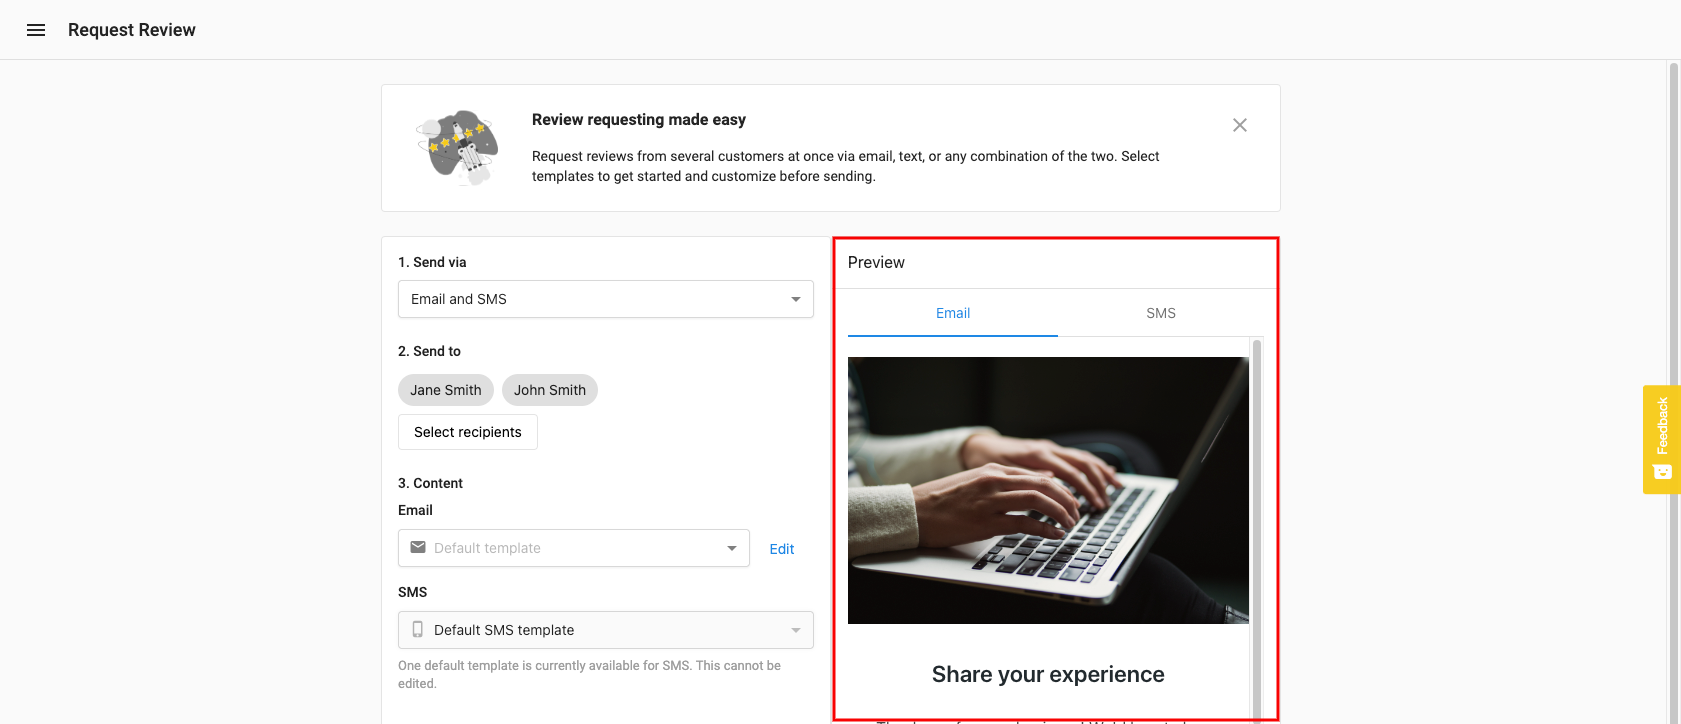Click the phone icon in SMS template field
1681x724 pixels.
click(418, 629)
